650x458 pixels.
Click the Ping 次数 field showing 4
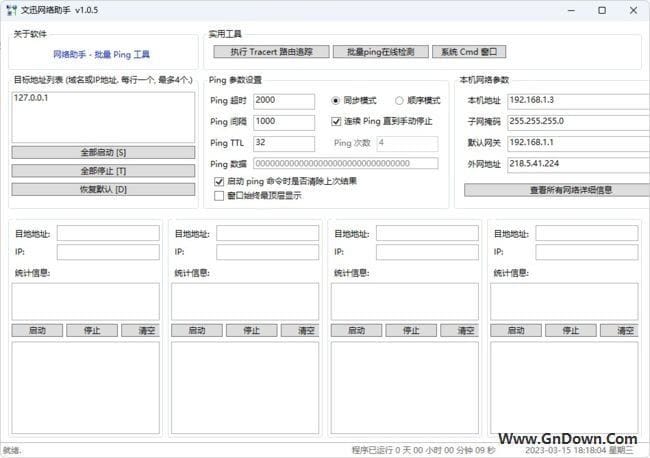pos(407,144)
